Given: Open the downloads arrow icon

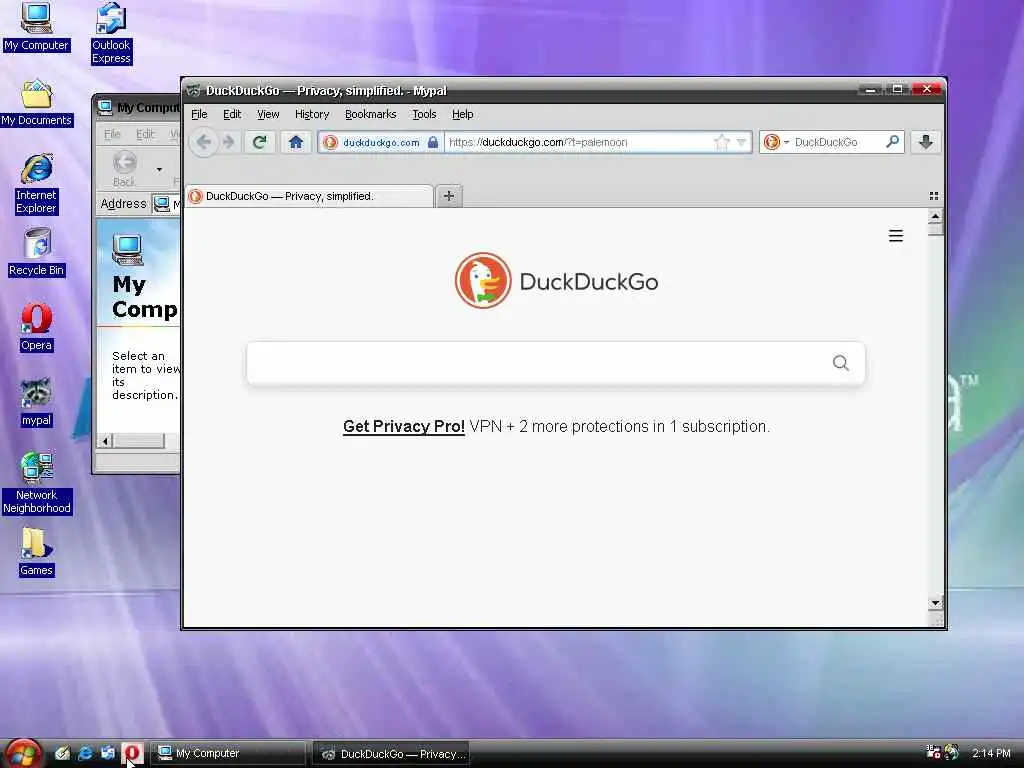Looking at the screenshot, I should tap(925, 142).
